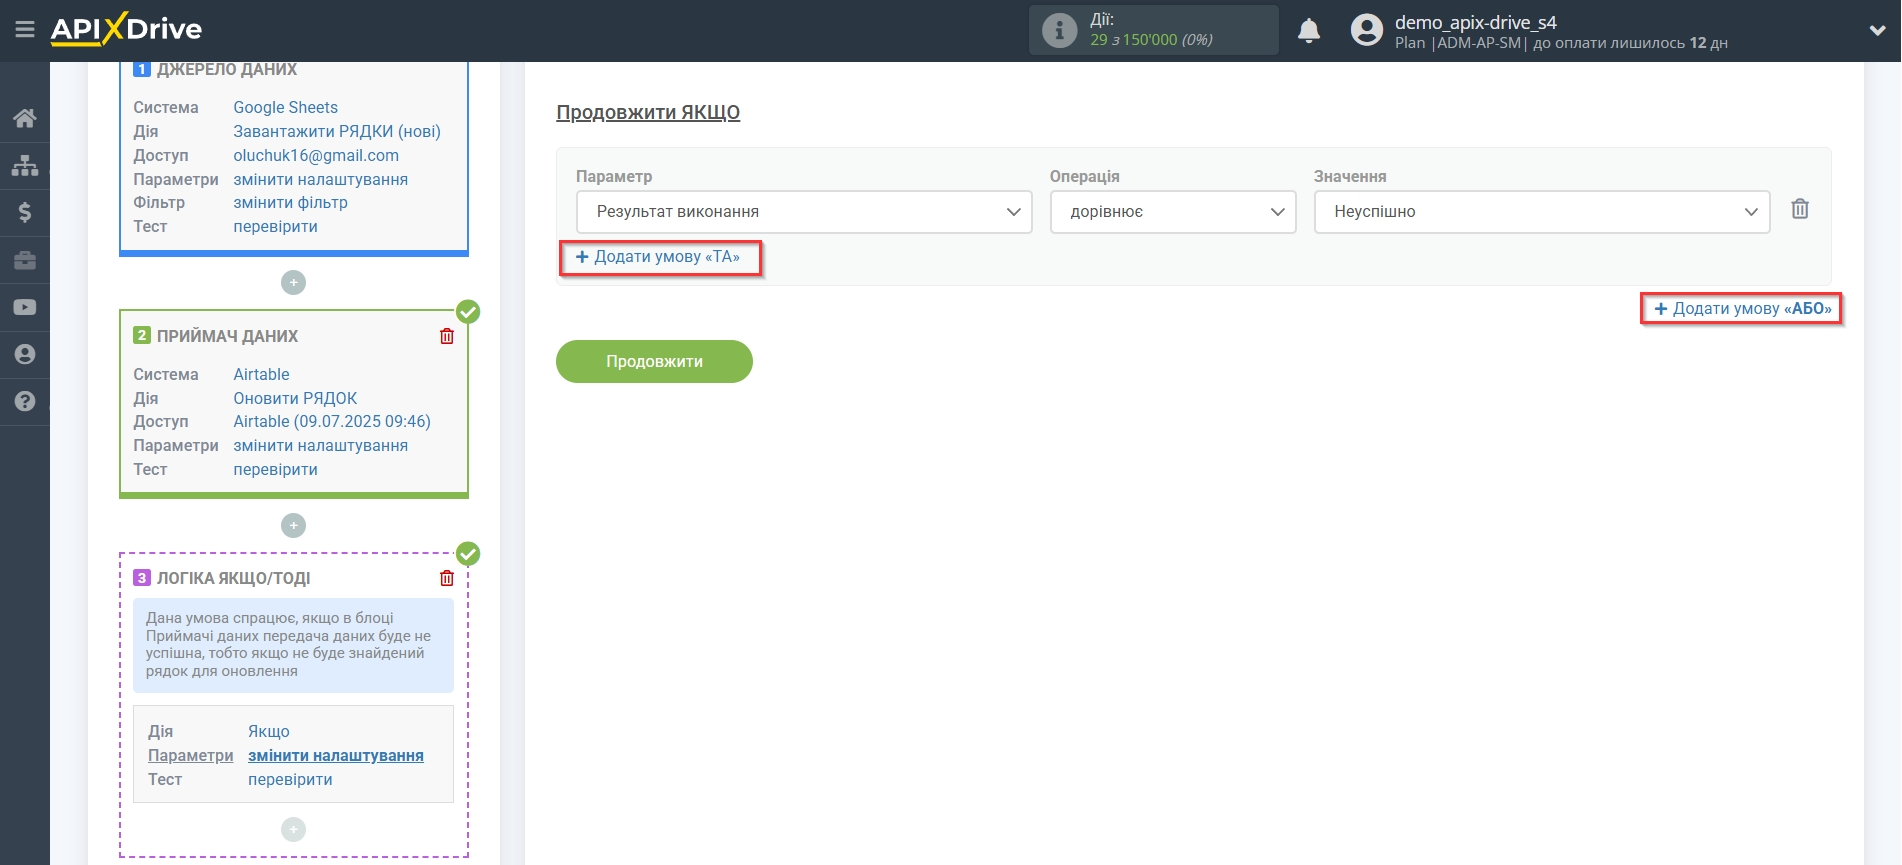The width and height of the screenshot is (1902, 865).
Task: Click the info icon beside actions counter
Action: tap(1059, 30)
